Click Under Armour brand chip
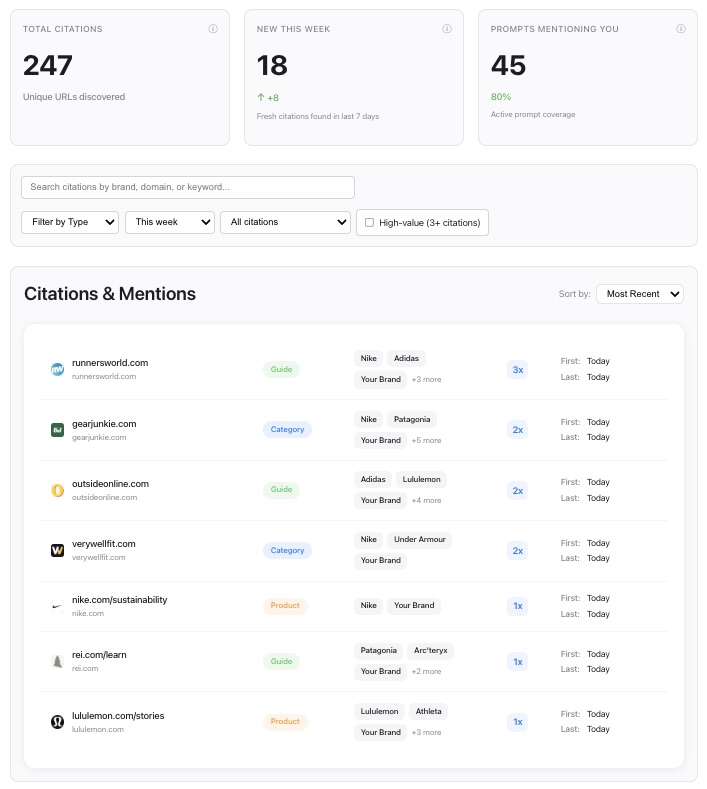Viewport: 707px width, 789px height. 420,539
